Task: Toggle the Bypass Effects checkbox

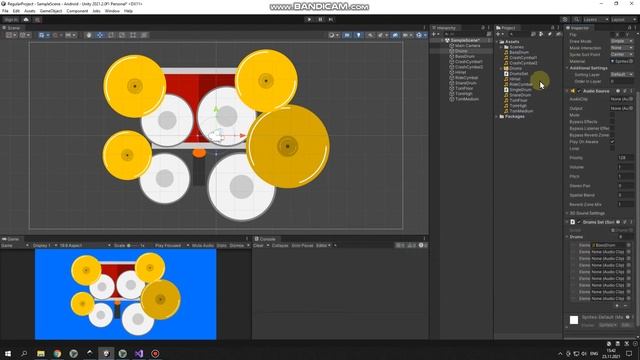Action: (x=612, y=122)
